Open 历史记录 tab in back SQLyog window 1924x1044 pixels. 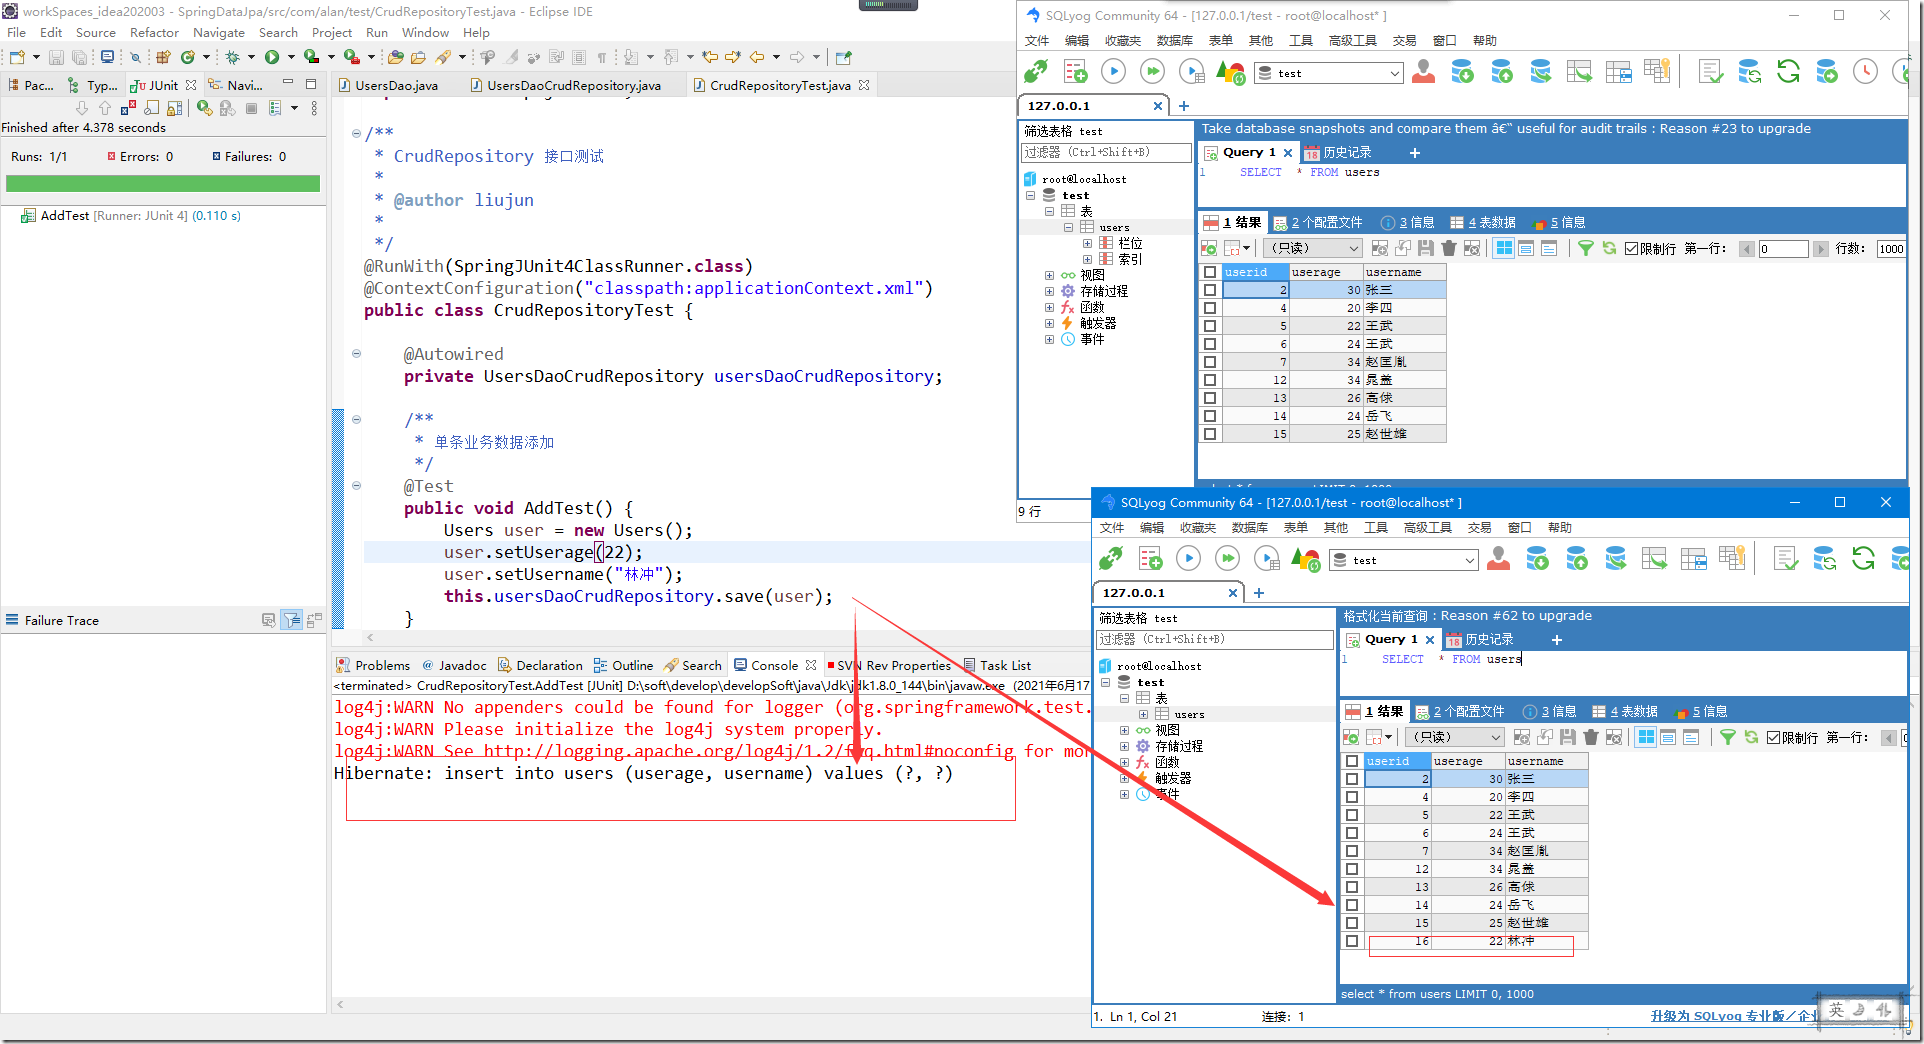1338,152
